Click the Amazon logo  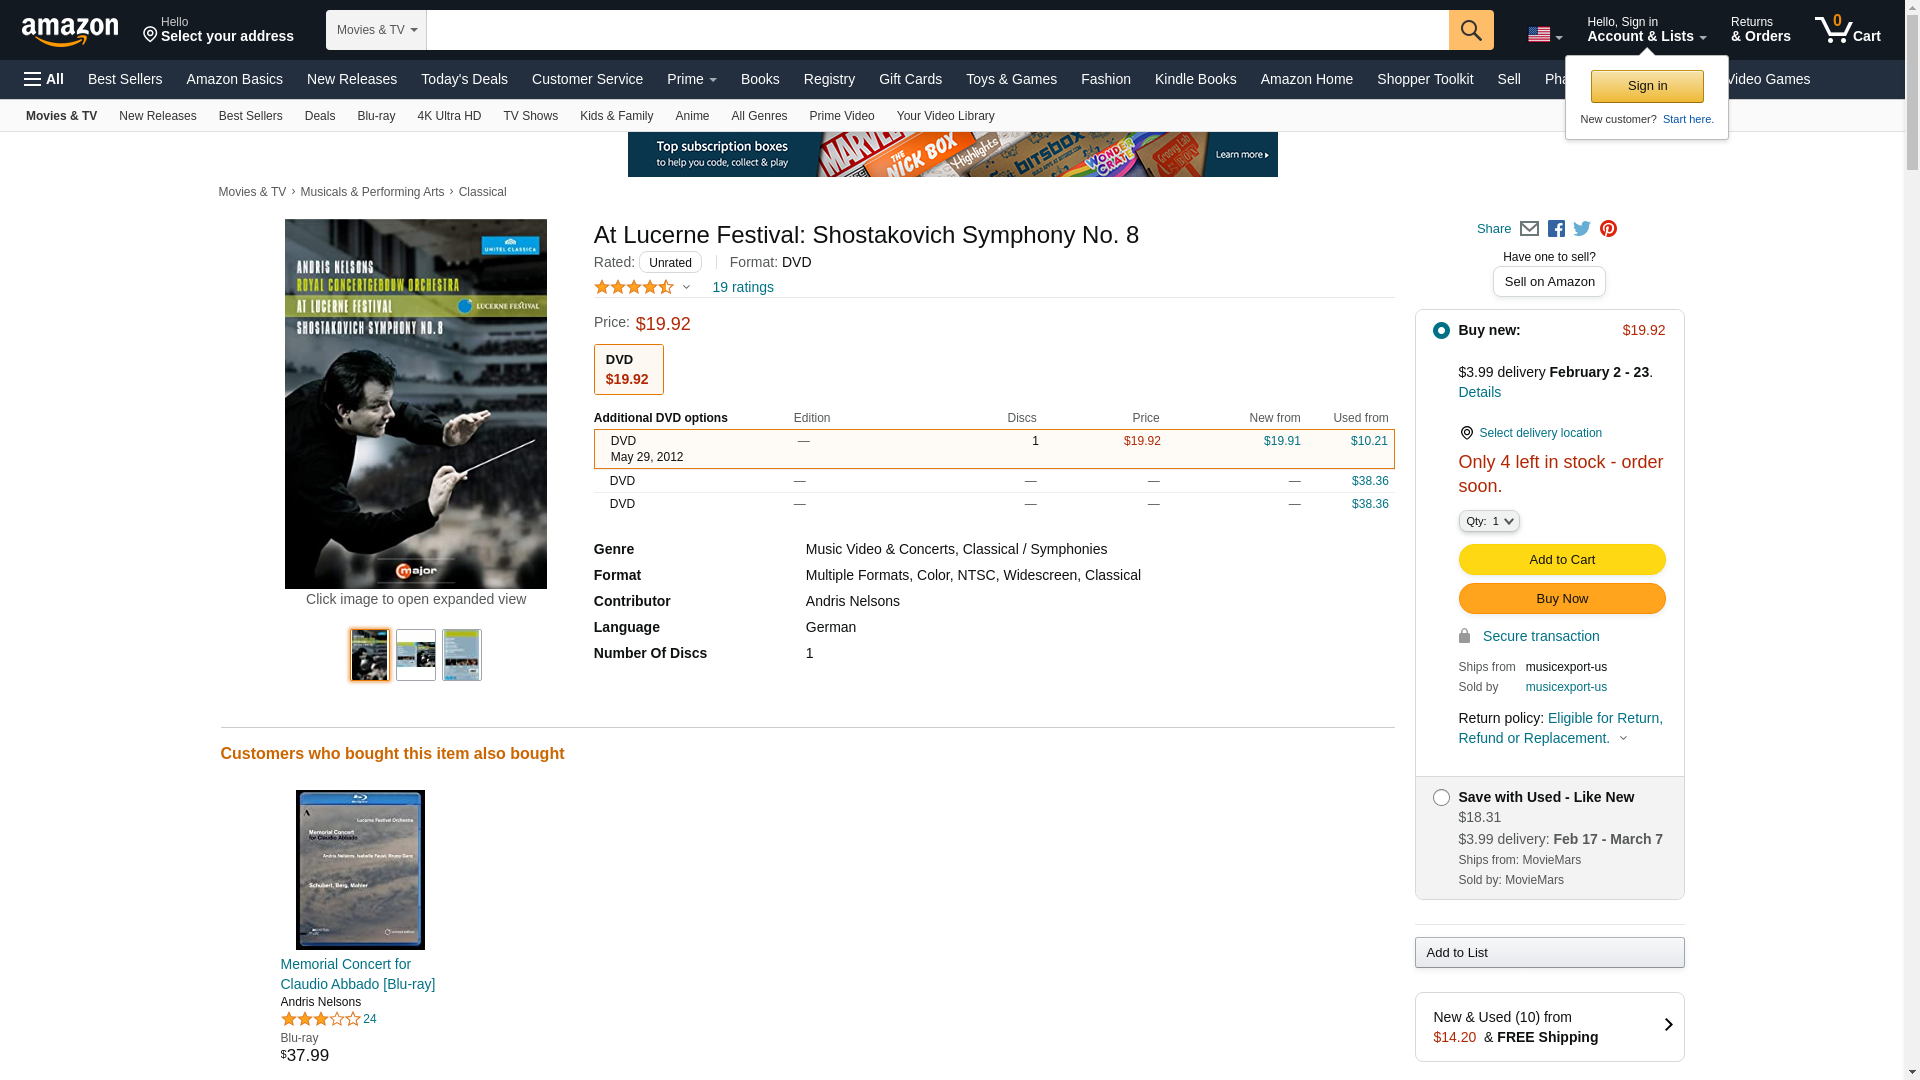click(x=70, y=31)
